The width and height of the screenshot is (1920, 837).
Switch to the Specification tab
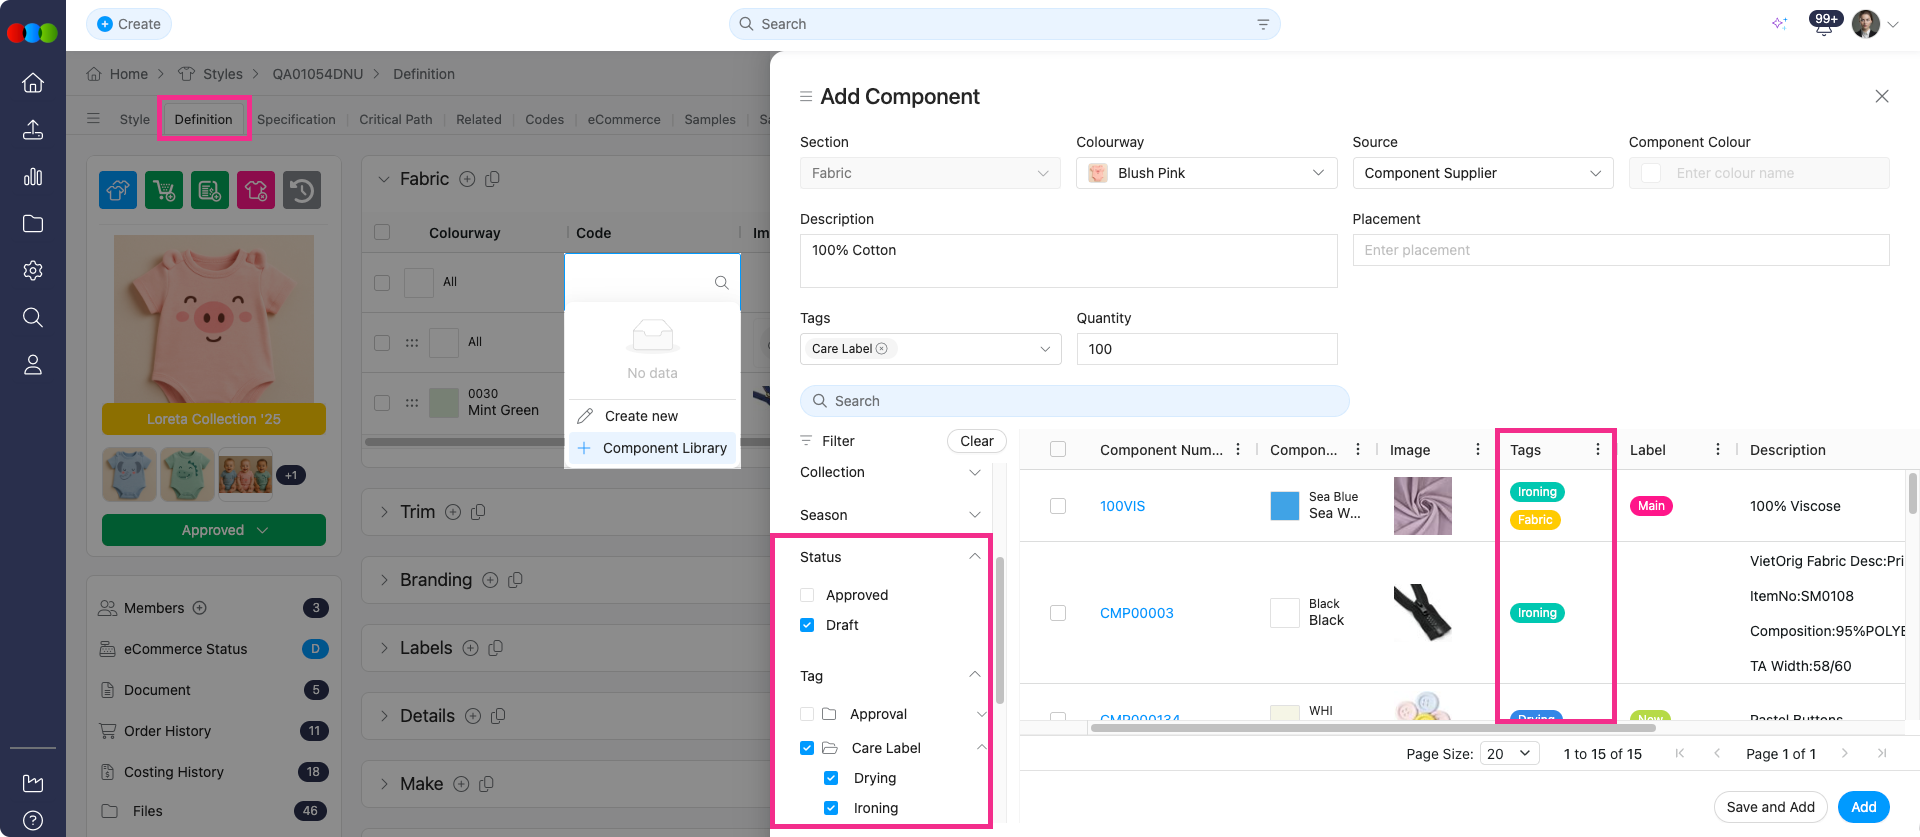click(296, 119)
